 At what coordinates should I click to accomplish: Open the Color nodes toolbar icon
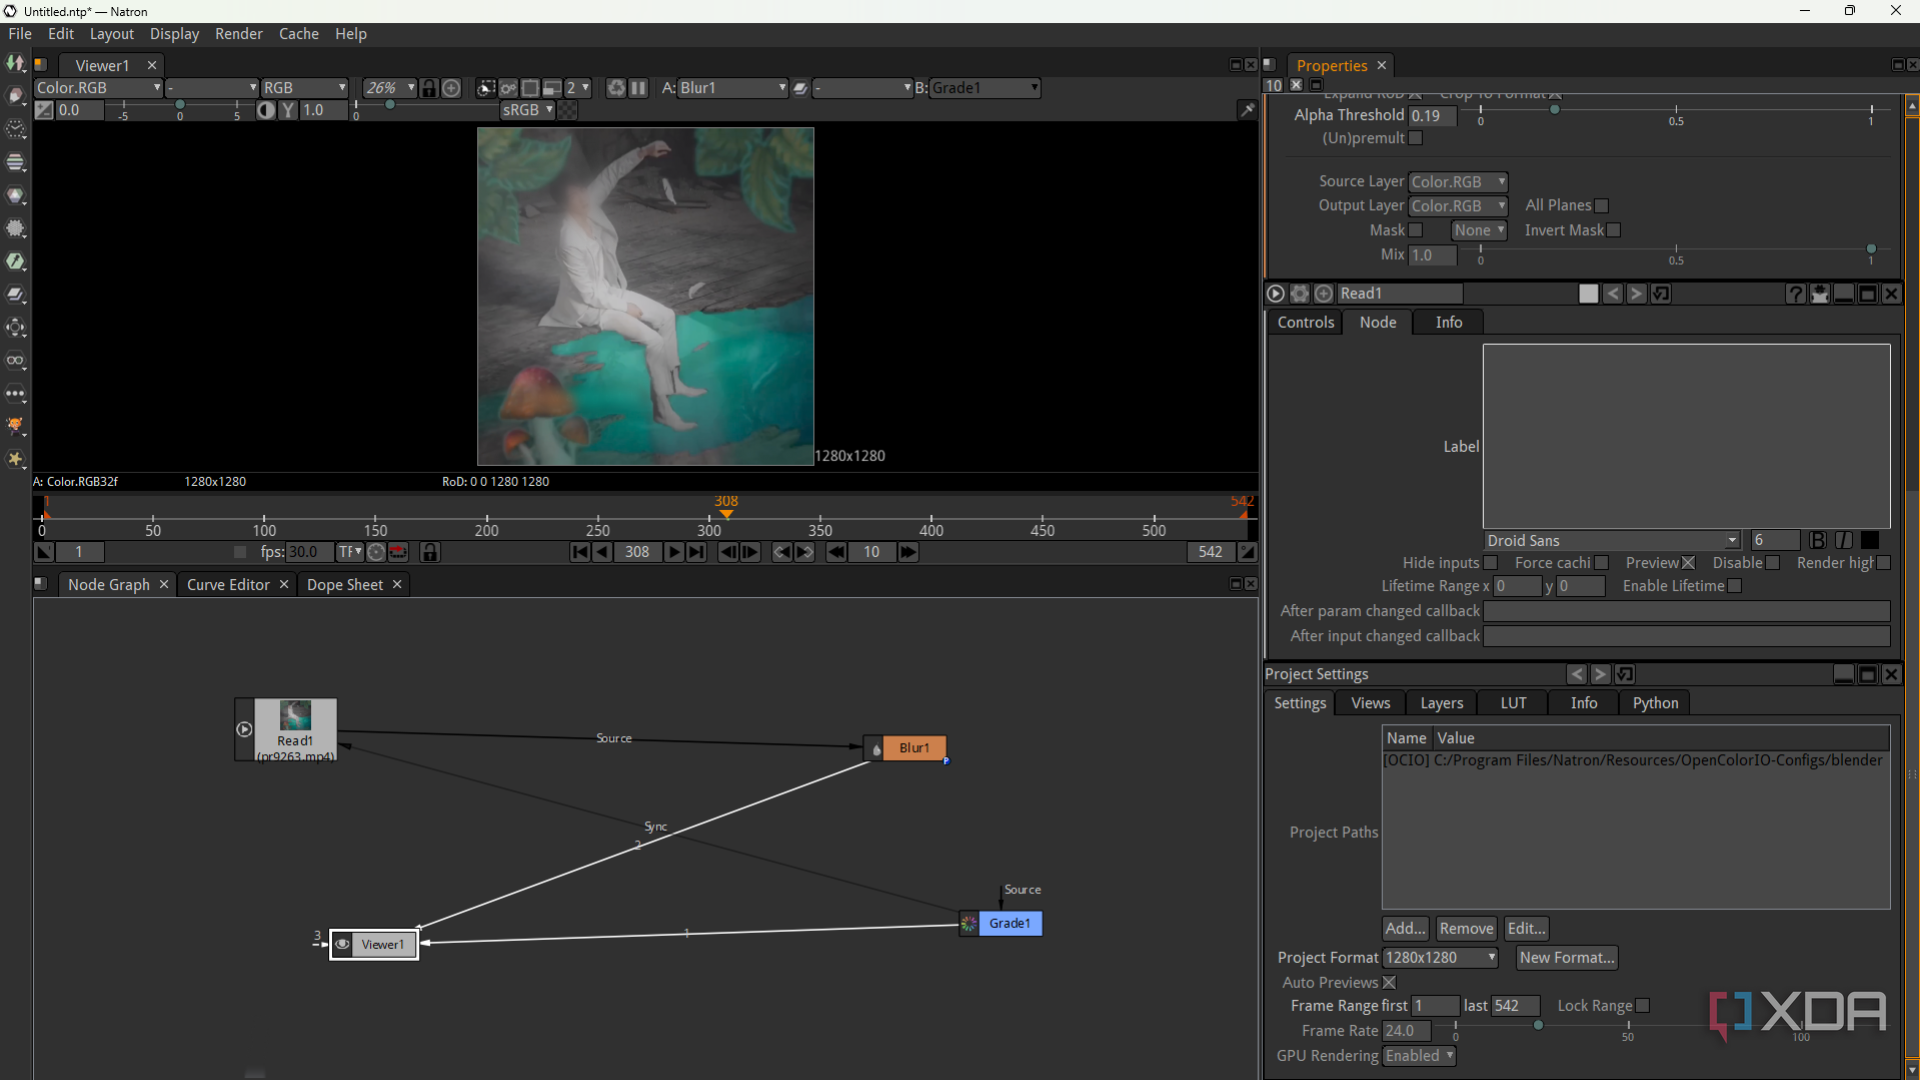click(16, 195)
